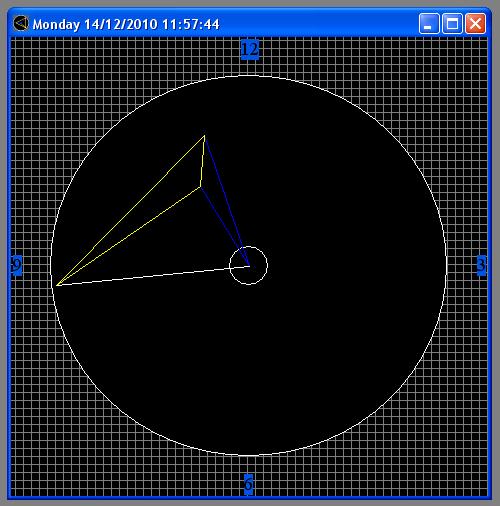Screen dimensions: 500x506
Task: Click the blue title bar empty space
Action: (317, 24)
